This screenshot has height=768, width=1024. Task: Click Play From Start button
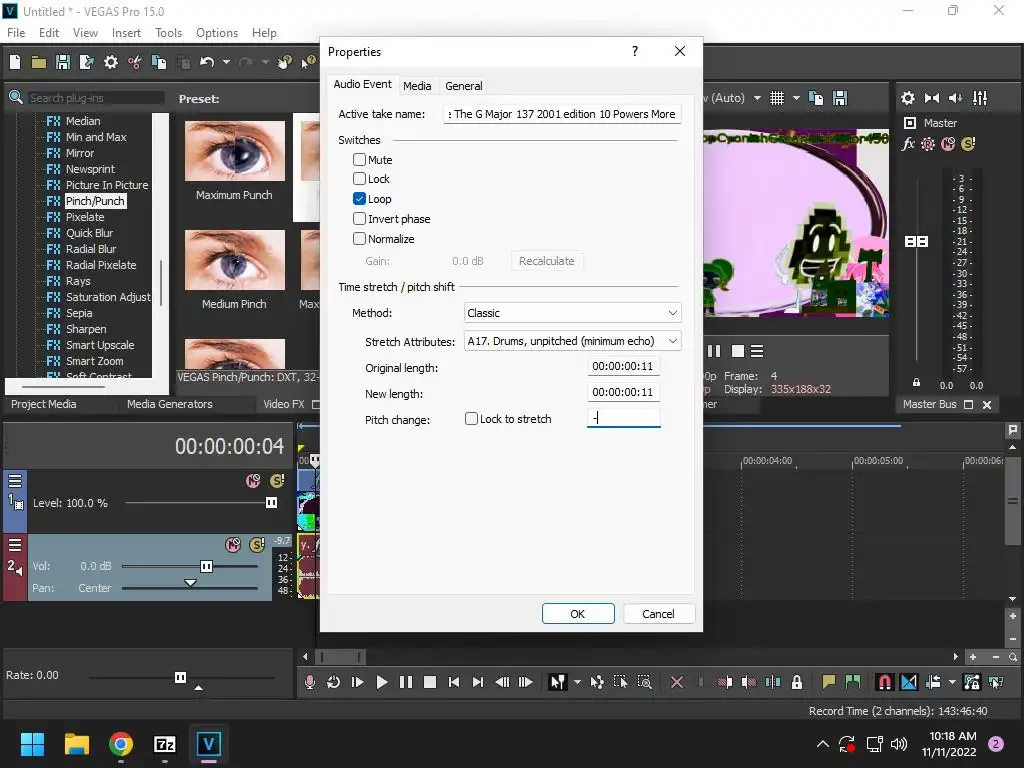[357, 682]
